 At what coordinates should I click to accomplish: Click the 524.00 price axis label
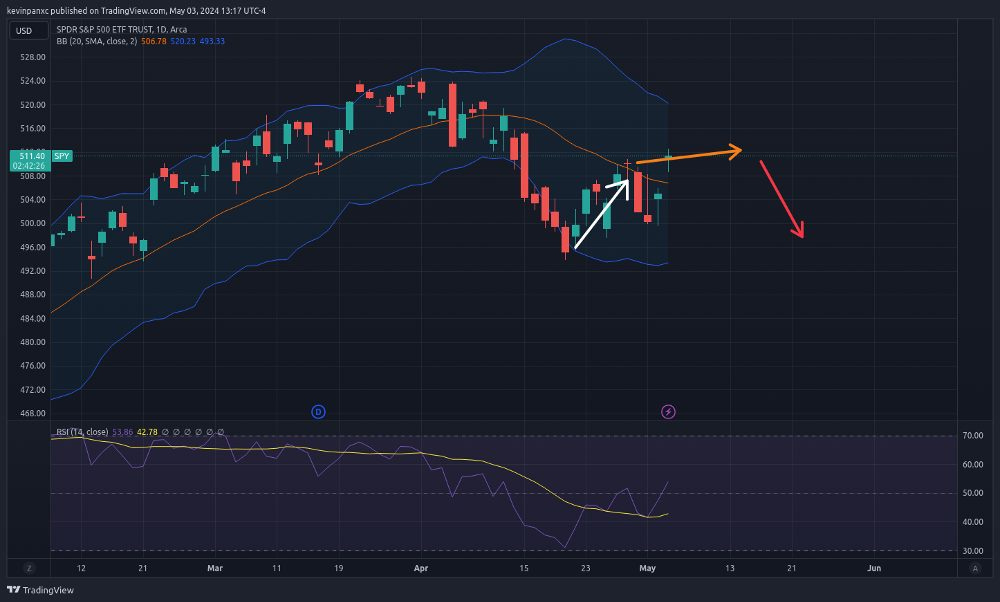tap(33, 80)
